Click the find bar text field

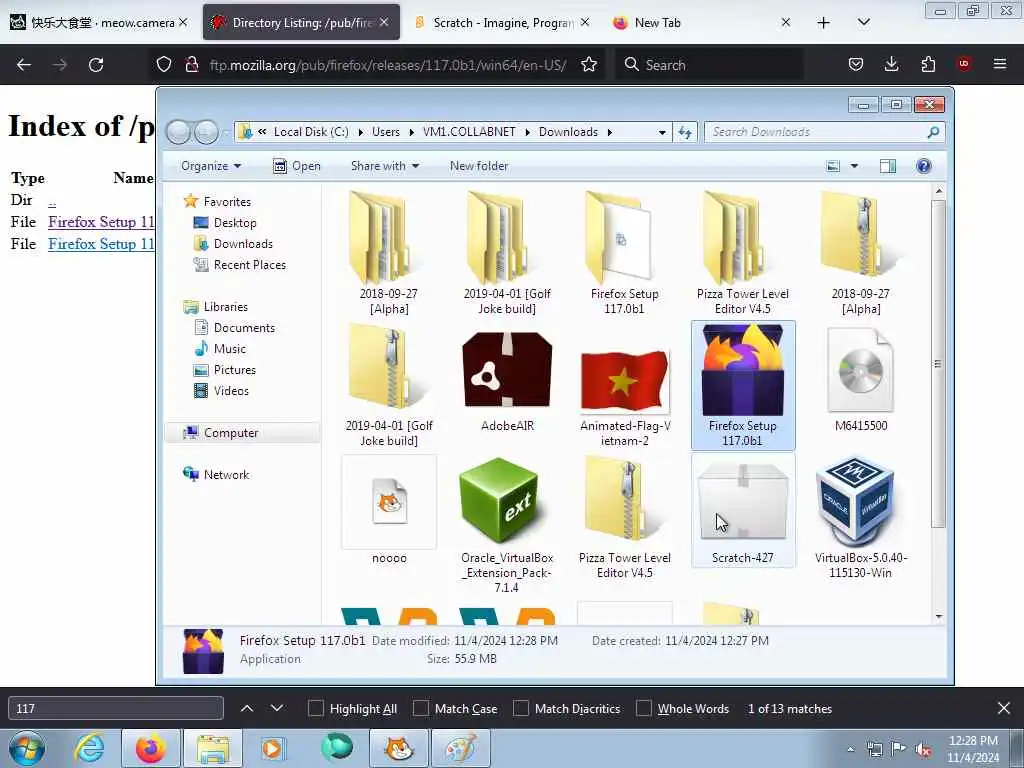tap(116, 708)
